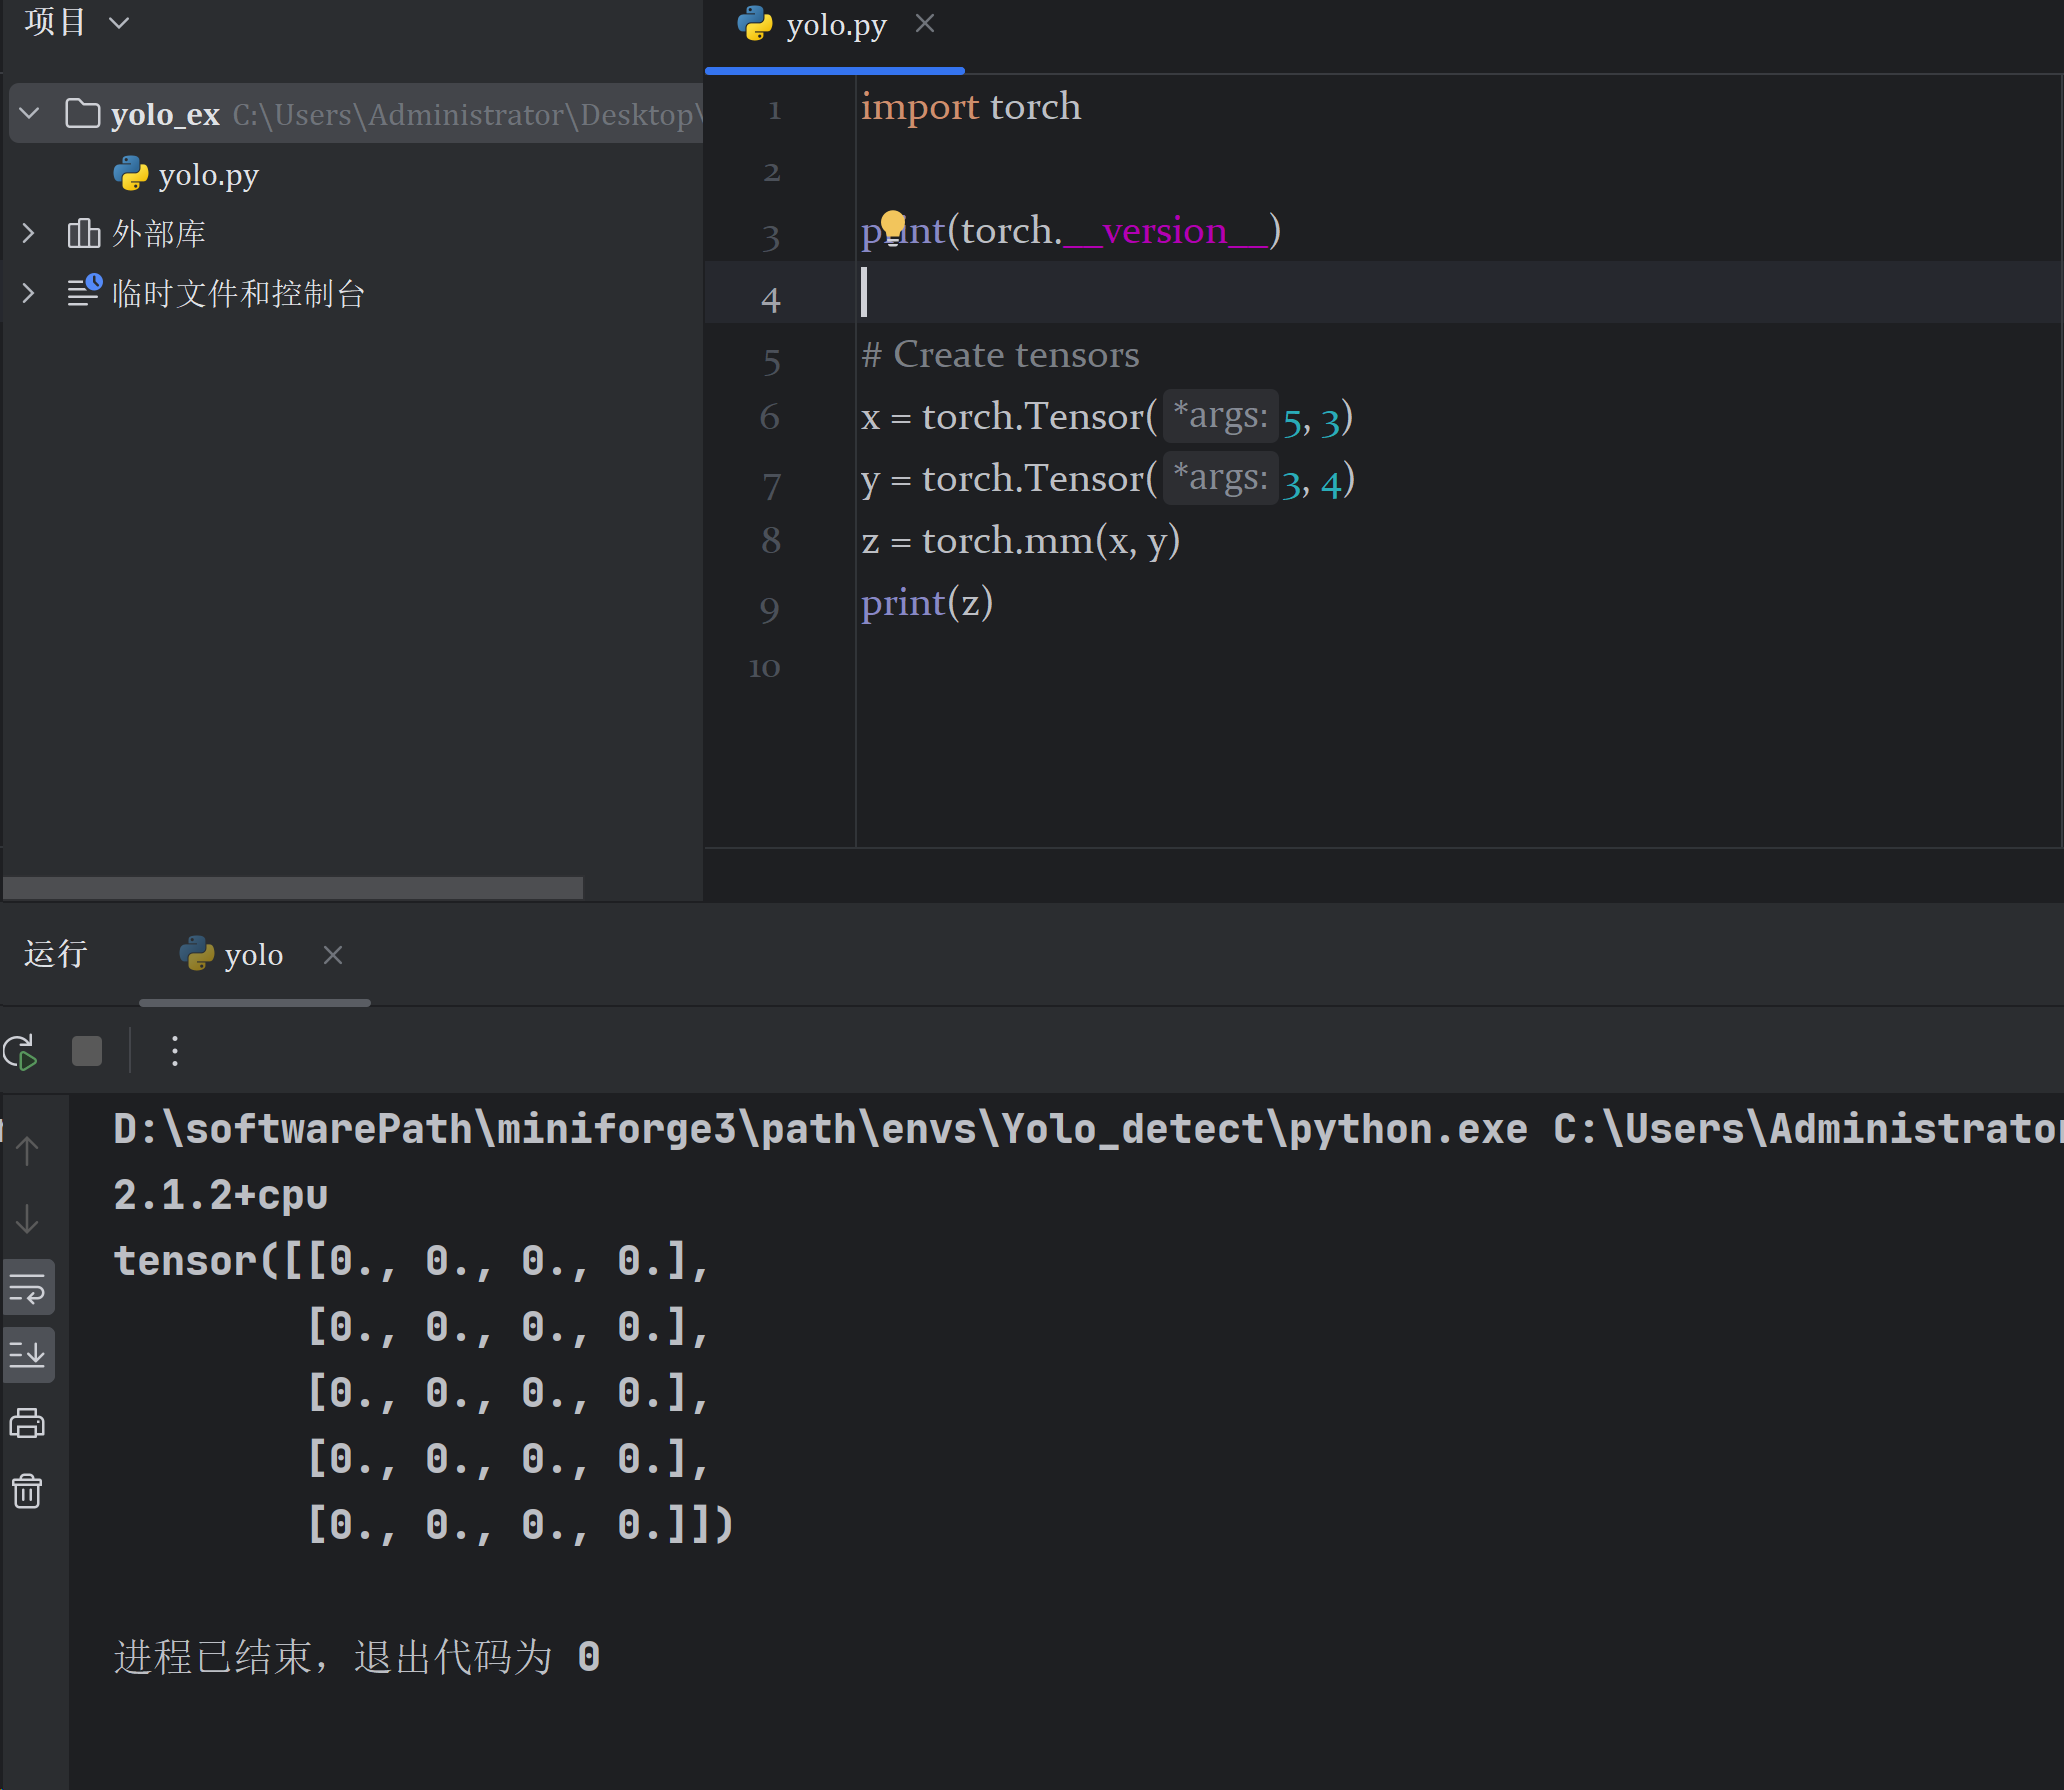Print the console output

point(27,1423)
